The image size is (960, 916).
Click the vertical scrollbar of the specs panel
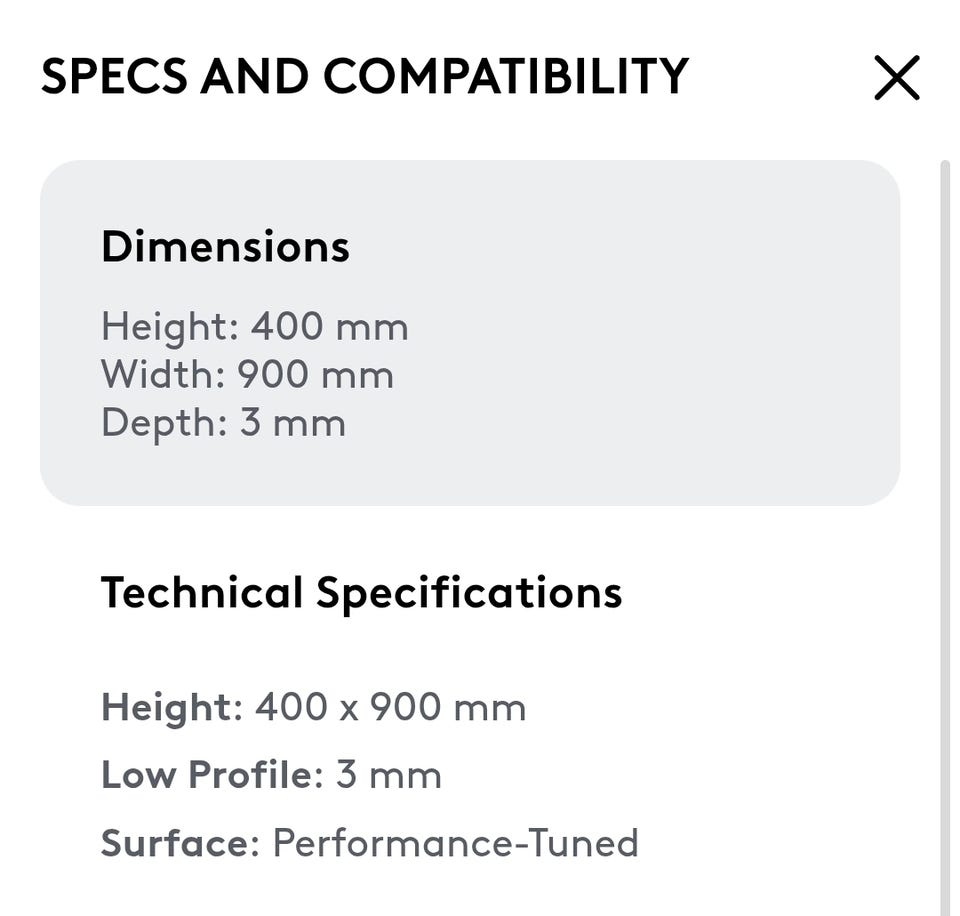point(945,500)
